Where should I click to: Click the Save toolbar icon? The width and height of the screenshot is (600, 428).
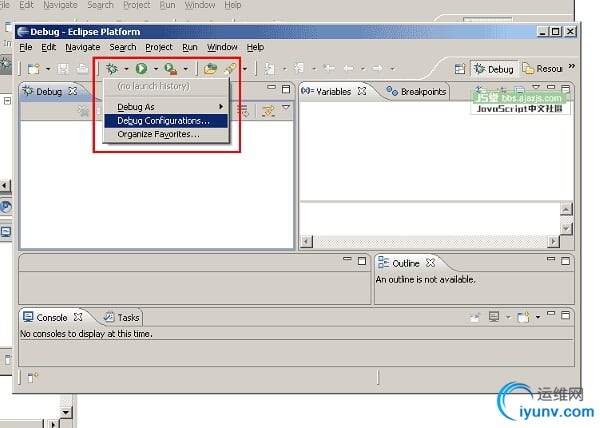point(63,69)
